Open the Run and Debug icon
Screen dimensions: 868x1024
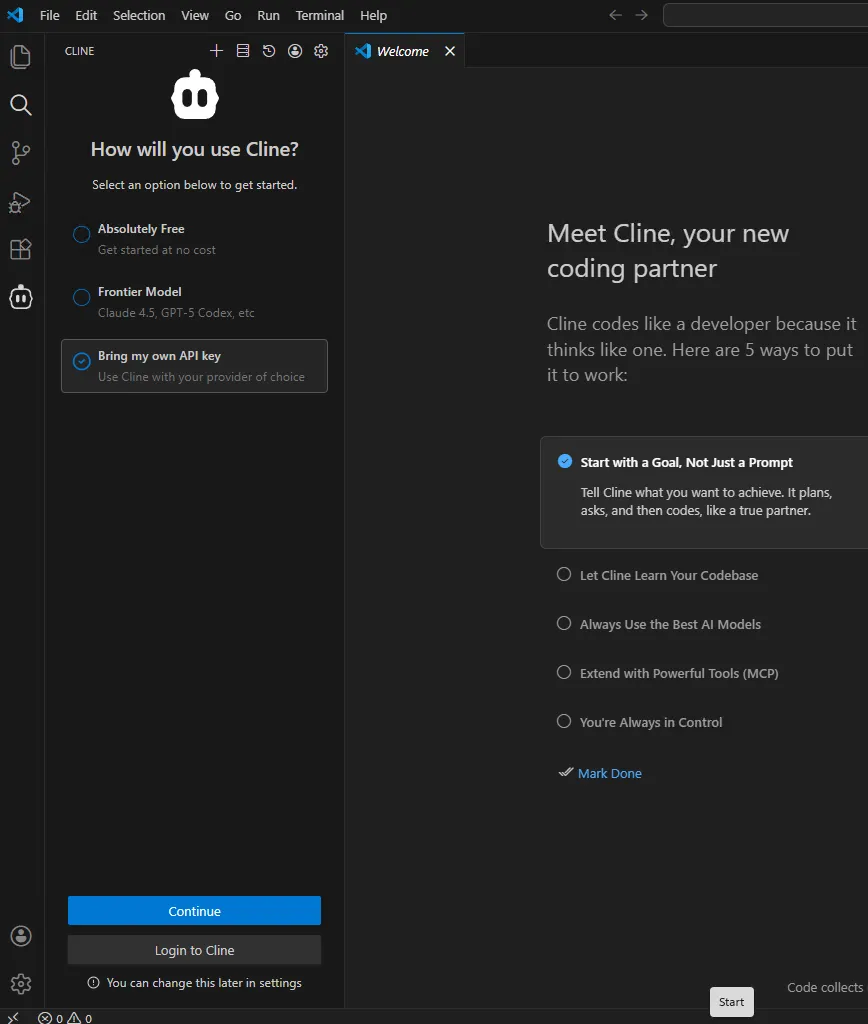tap(20, 202)
